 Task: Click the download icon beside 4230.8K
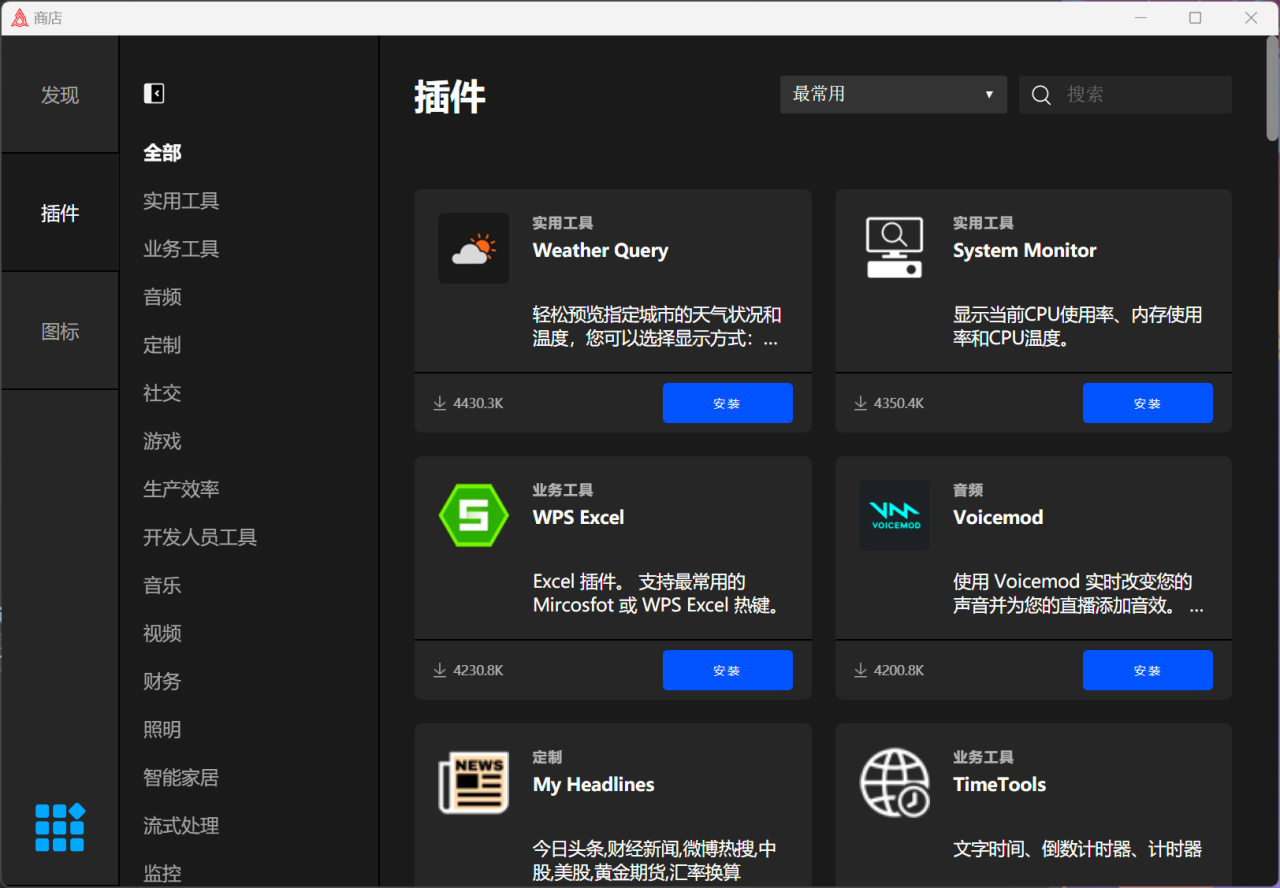pyautogui.click(x=439, y=670)
